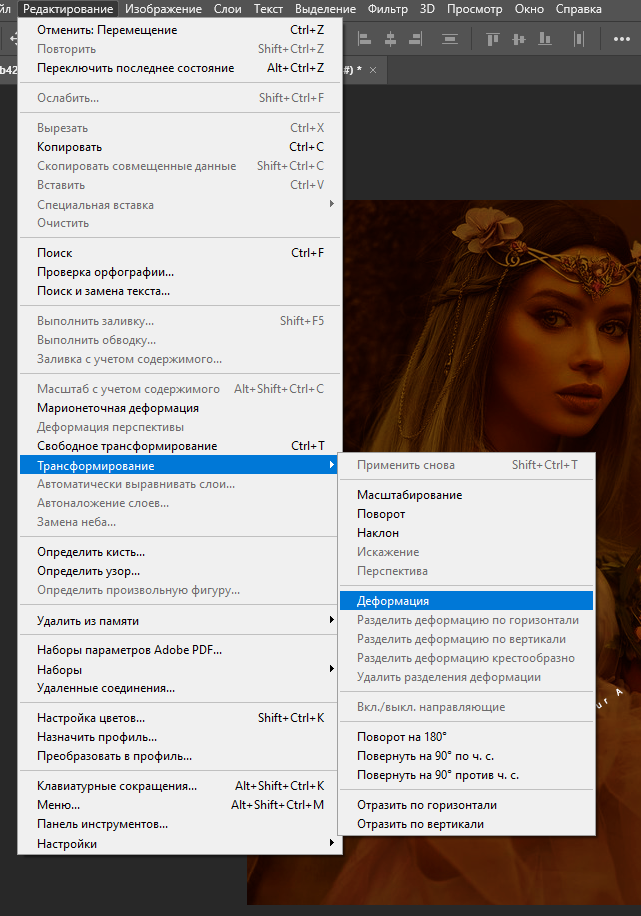Click the align top edges icon

coord(492,41)
